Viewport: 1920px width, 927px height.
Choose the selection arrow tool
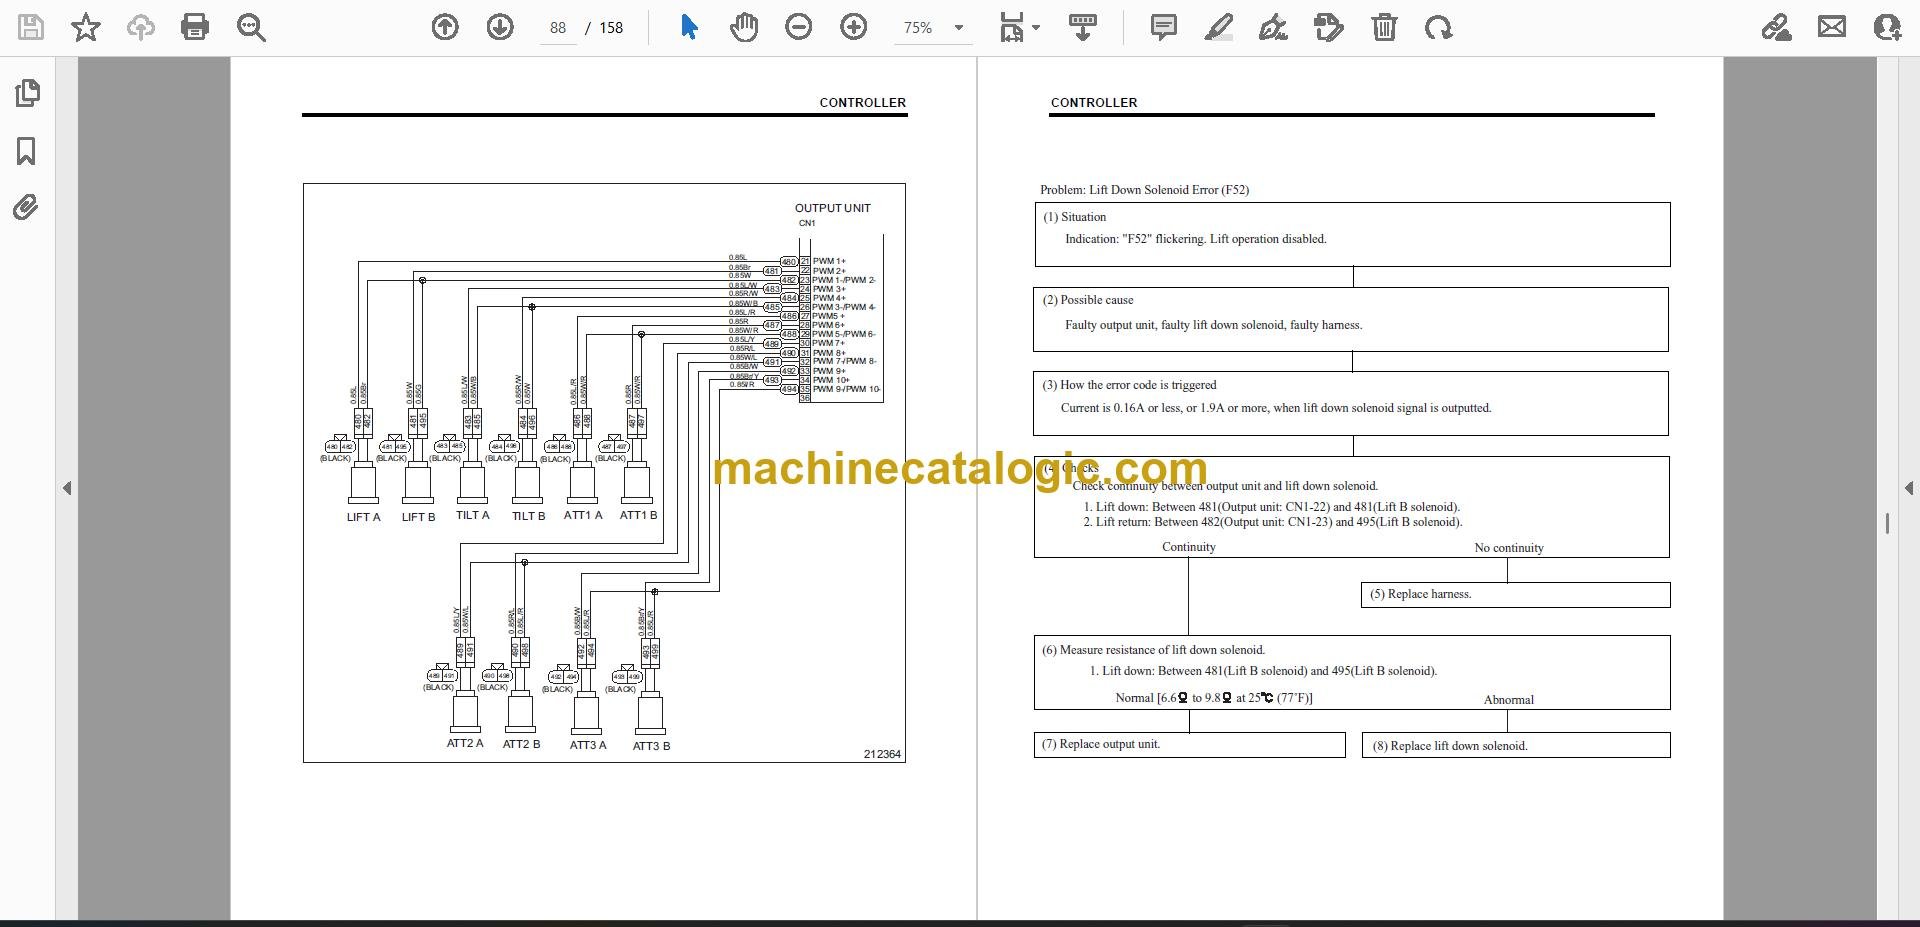[689, 27]
